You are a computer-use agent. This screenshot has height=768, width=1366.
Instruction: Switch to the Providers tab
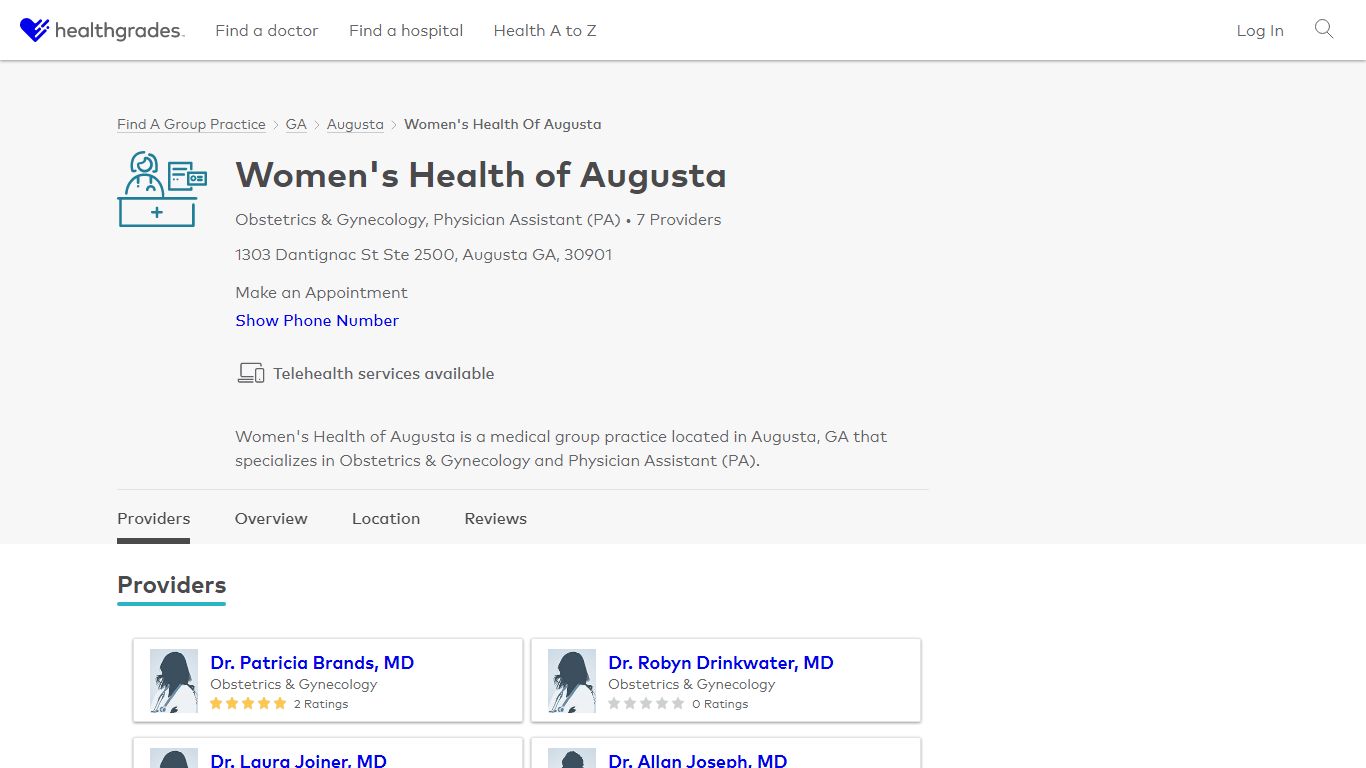point(153,518)
